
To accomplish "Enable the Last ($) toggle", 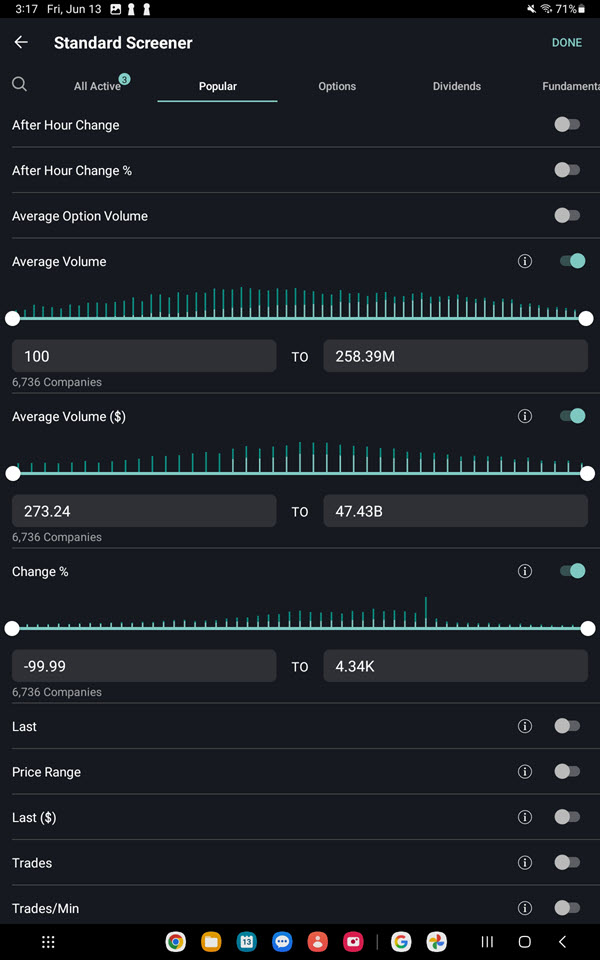I will click(568, 817).
